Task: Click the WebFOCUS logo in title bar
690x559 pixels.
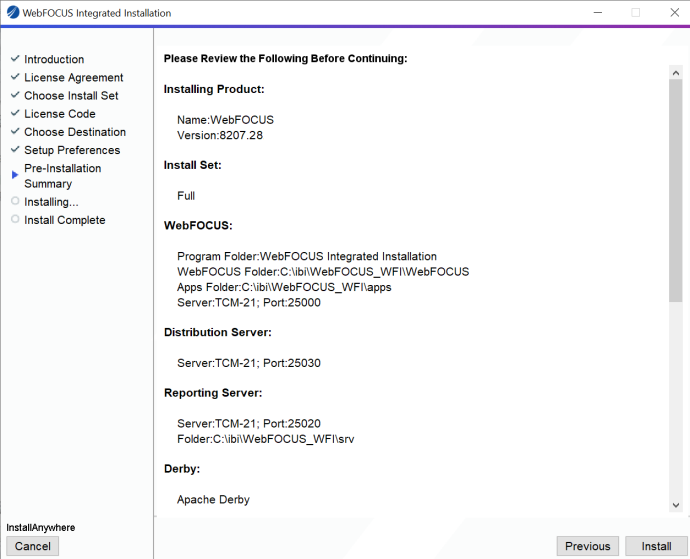Action: pos(13,12)
